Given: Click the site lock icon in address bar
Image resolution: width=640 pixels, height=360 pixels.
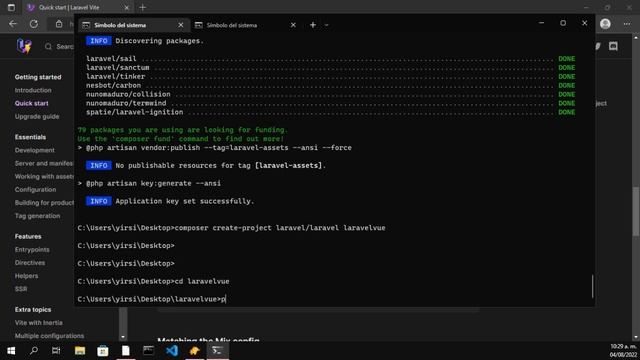Looking at the screenshot, I should tap(59, 24).
